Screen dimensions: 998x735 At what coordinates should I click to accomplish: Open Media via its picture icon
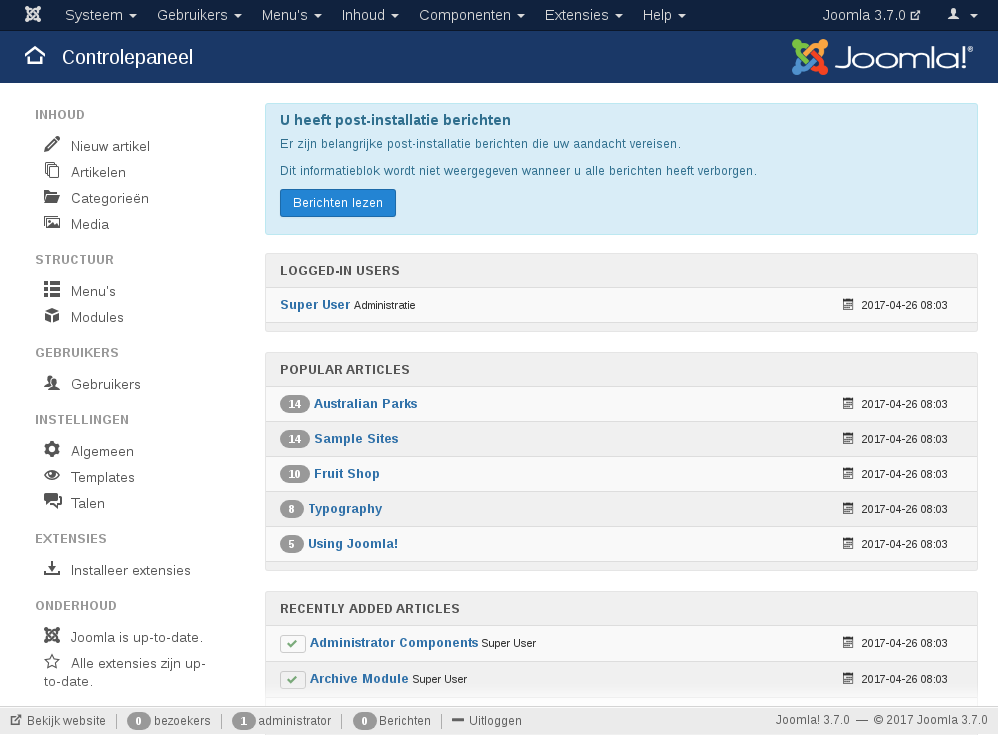(x=52, y=223)
